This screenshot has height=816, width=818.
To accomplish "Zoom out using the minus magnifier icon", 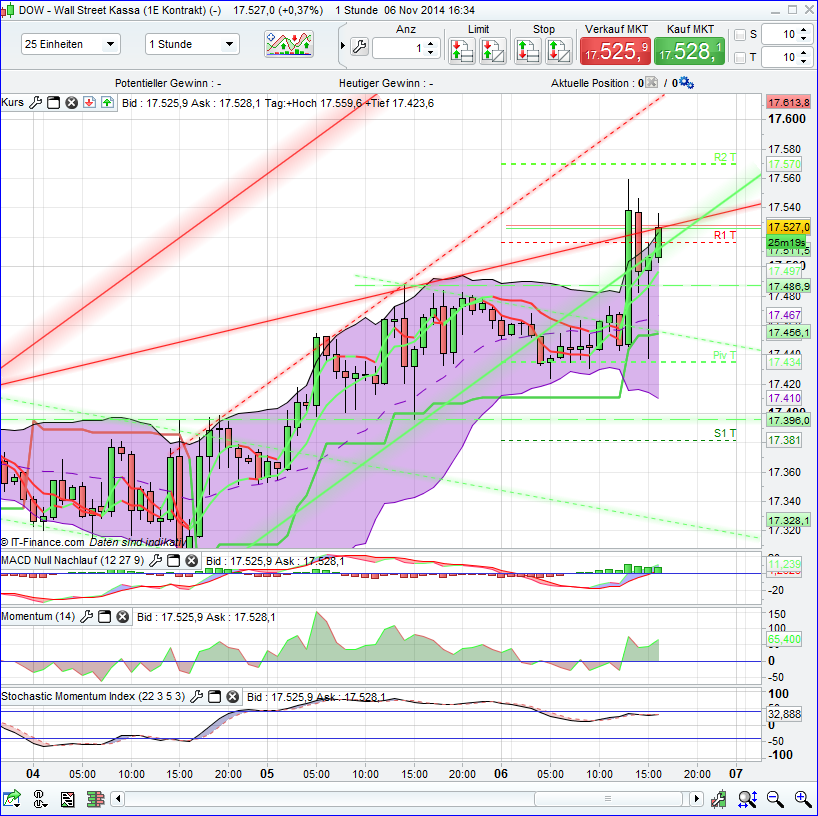I will tap(773, 799).
